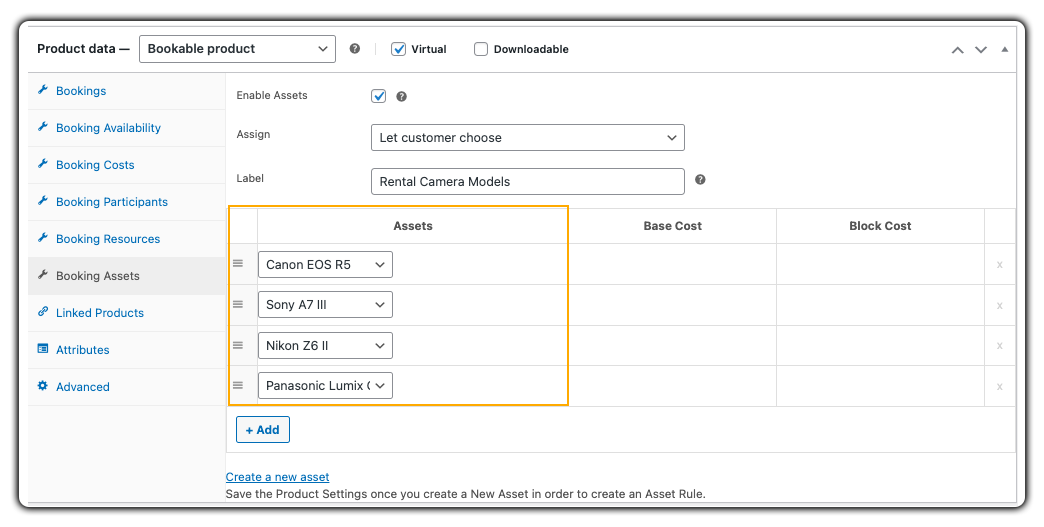Click the help icon next to product type

[x=355, y=49]
